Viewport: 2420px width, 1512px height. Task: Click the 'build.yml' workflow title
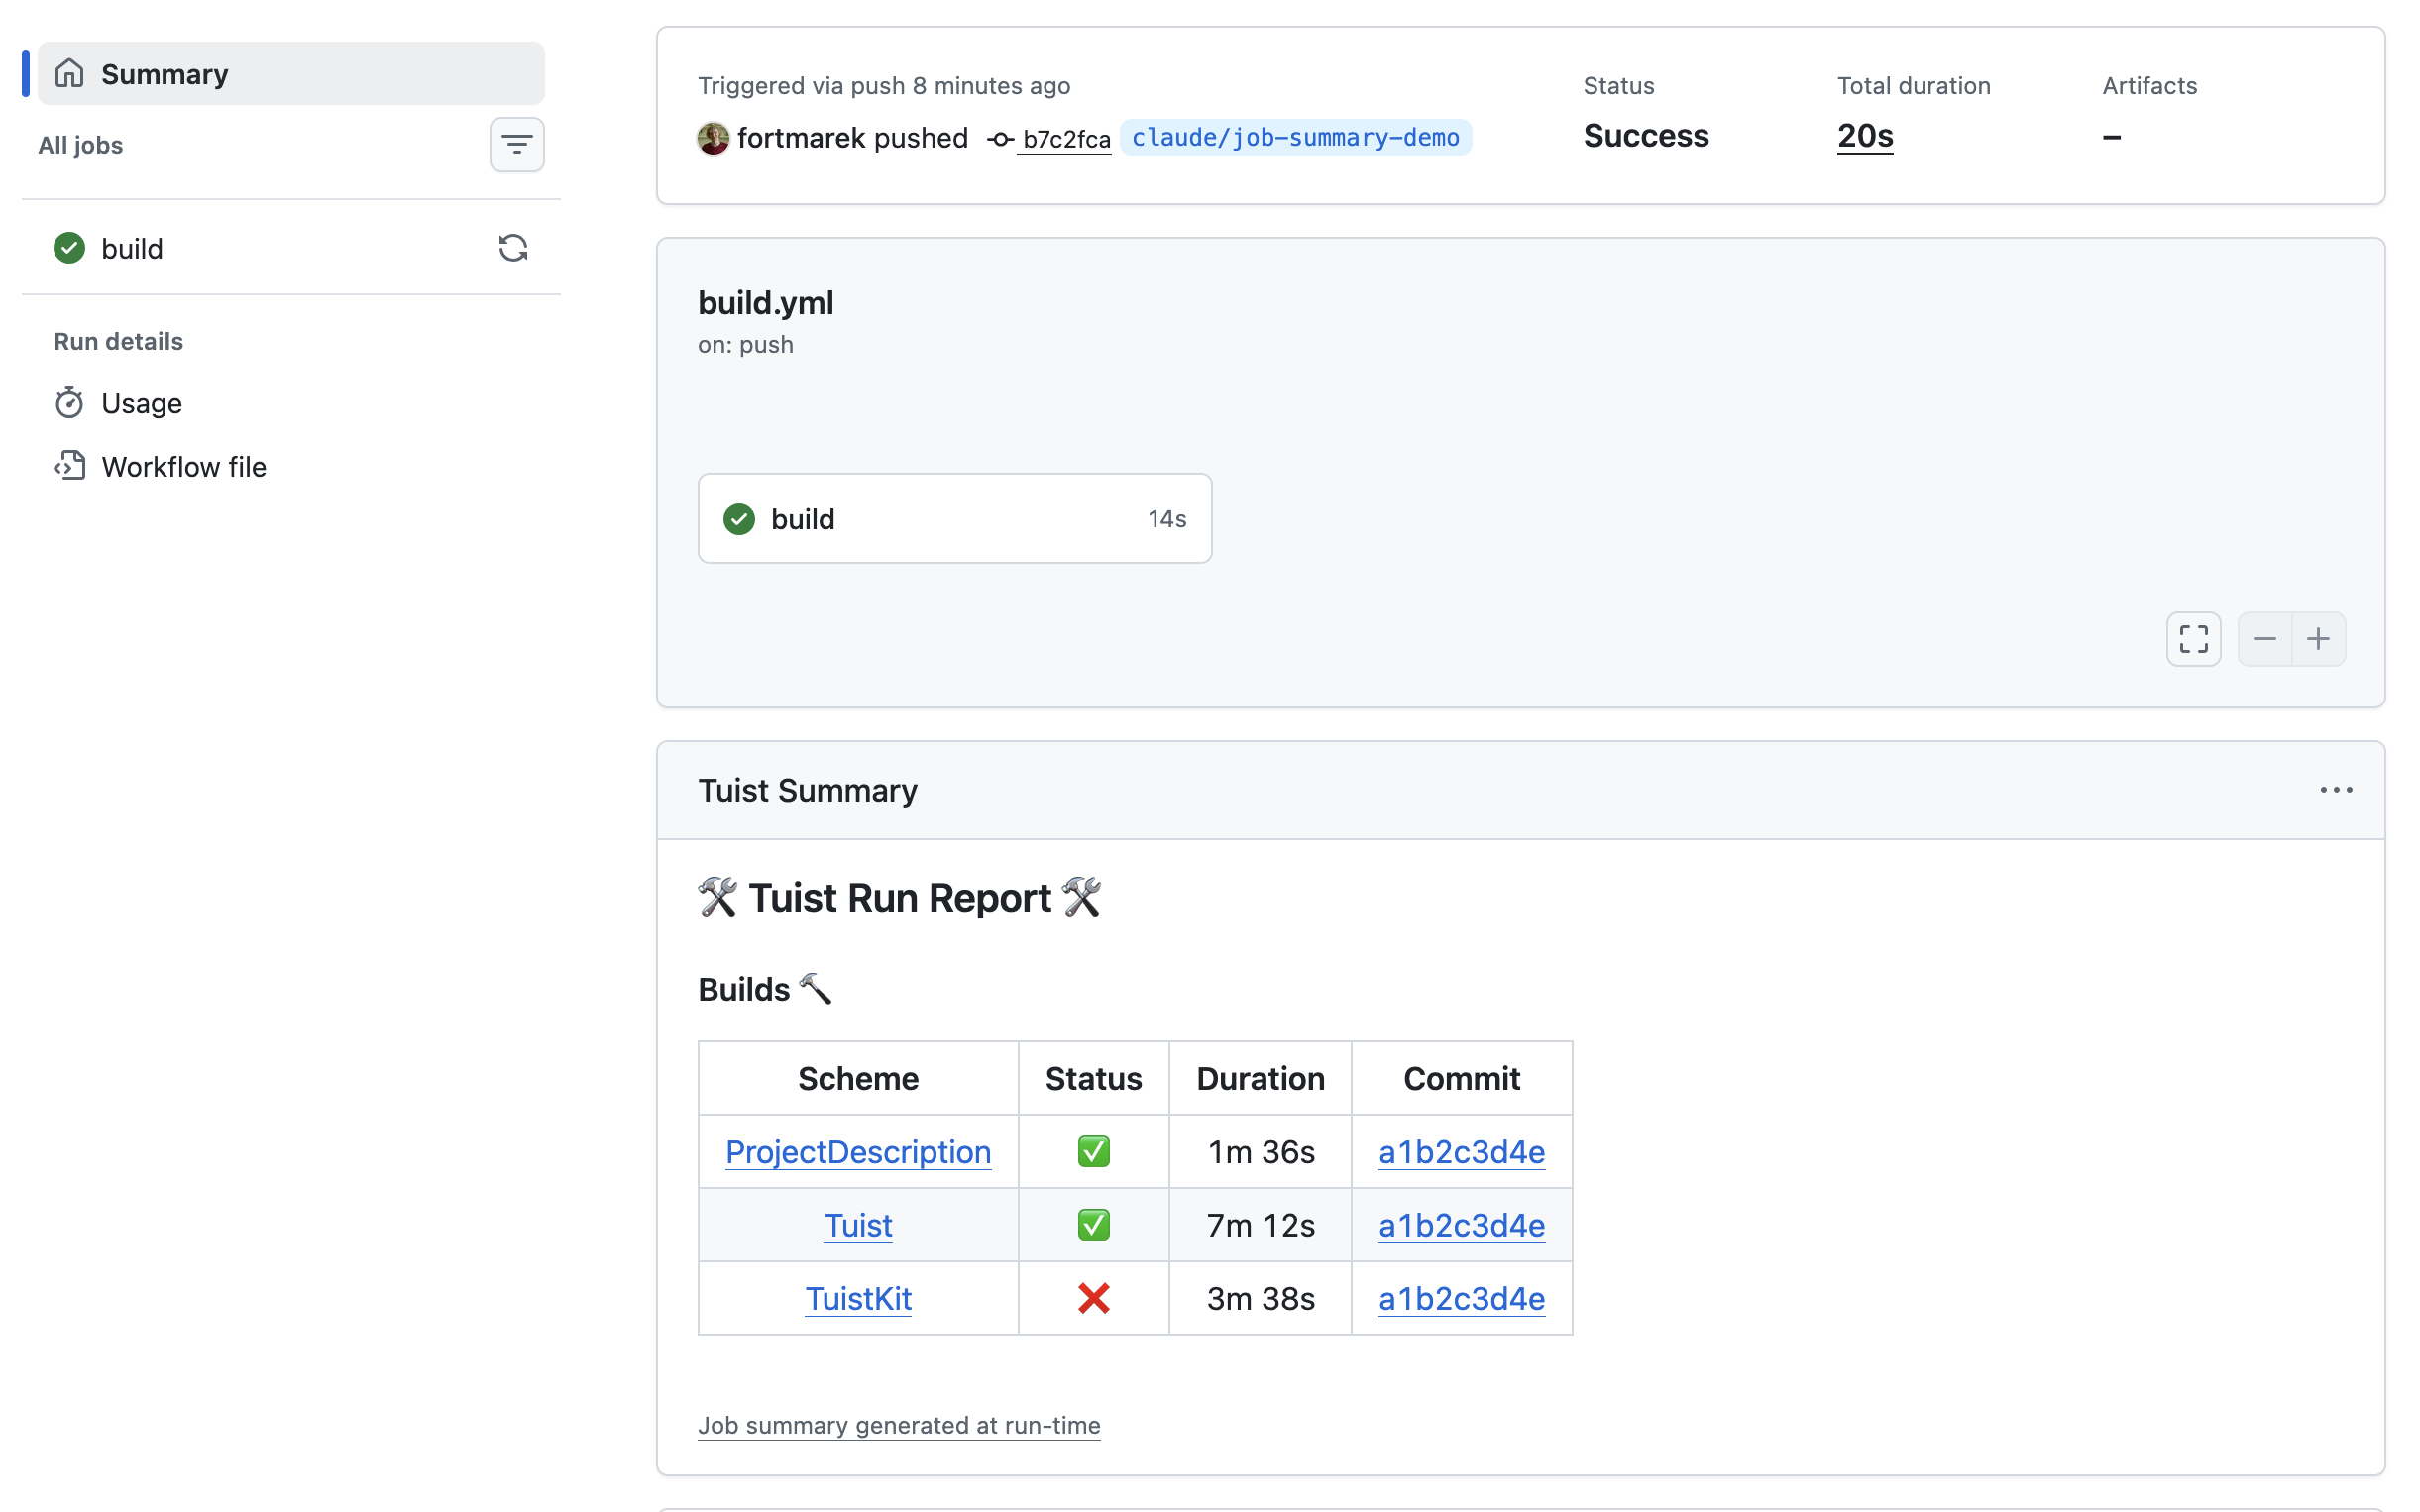coord(766,302)
